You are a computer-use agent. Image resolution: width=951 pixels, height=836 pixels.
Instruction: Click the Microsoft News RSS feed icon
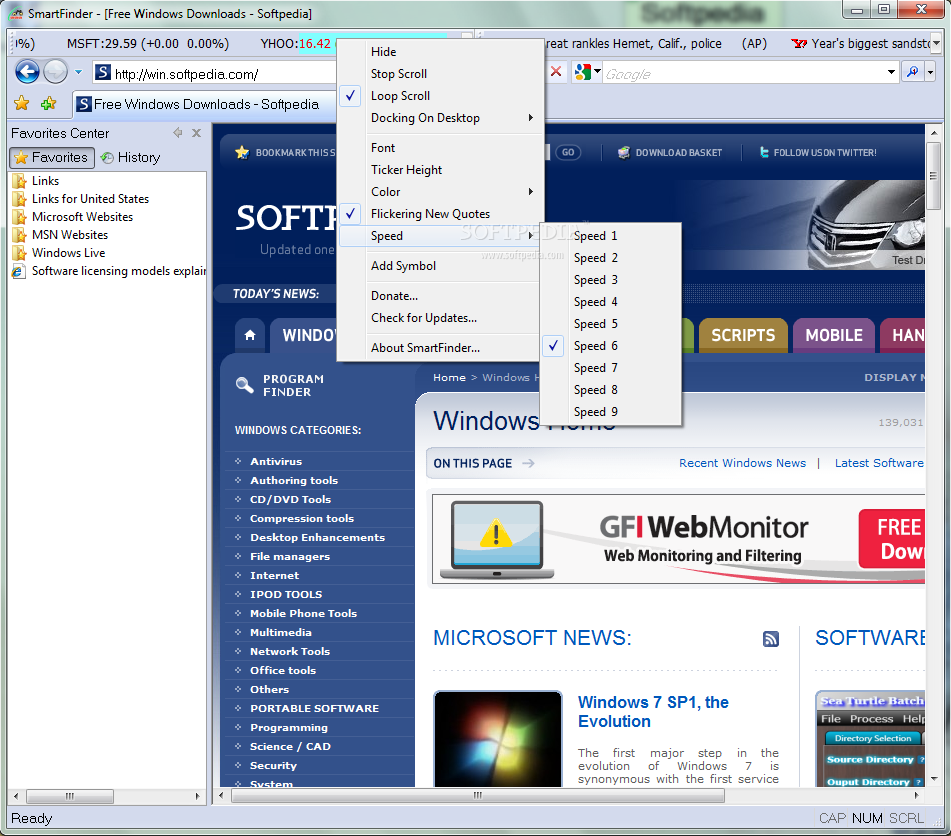[770, 639]
